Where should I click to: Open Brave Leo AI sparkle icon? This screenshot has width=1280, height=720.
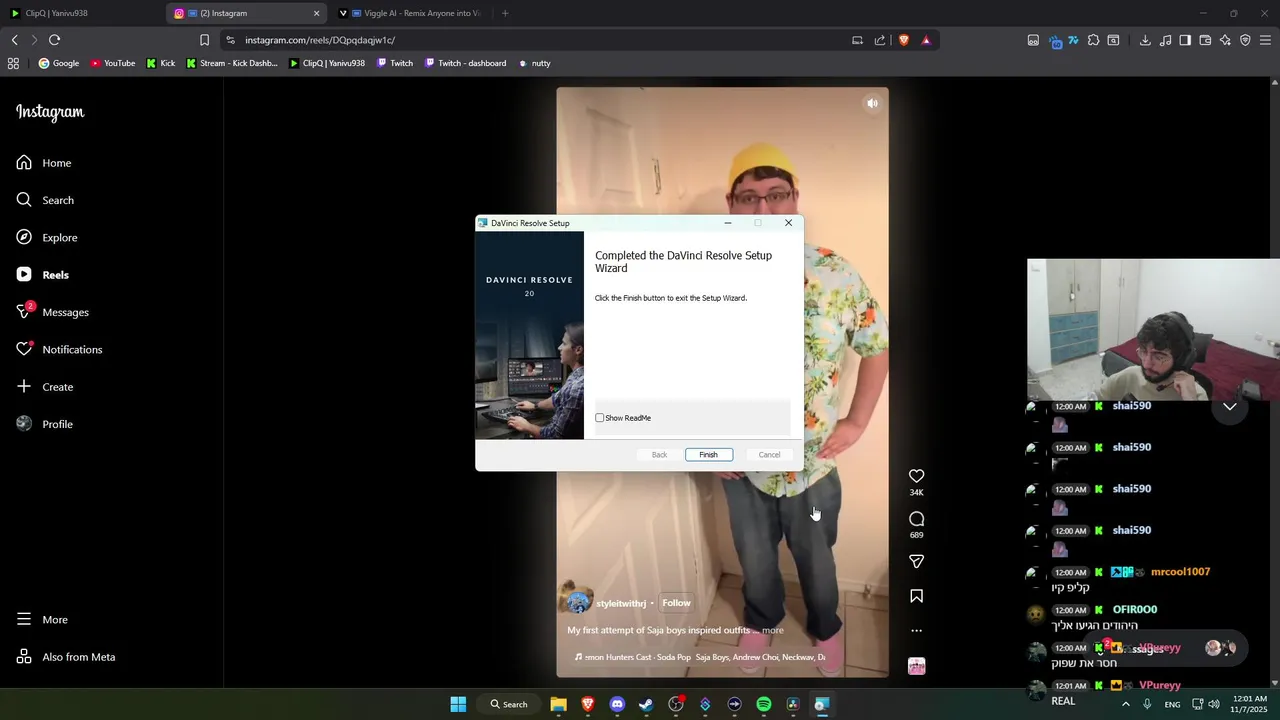tap(1225, 40)
